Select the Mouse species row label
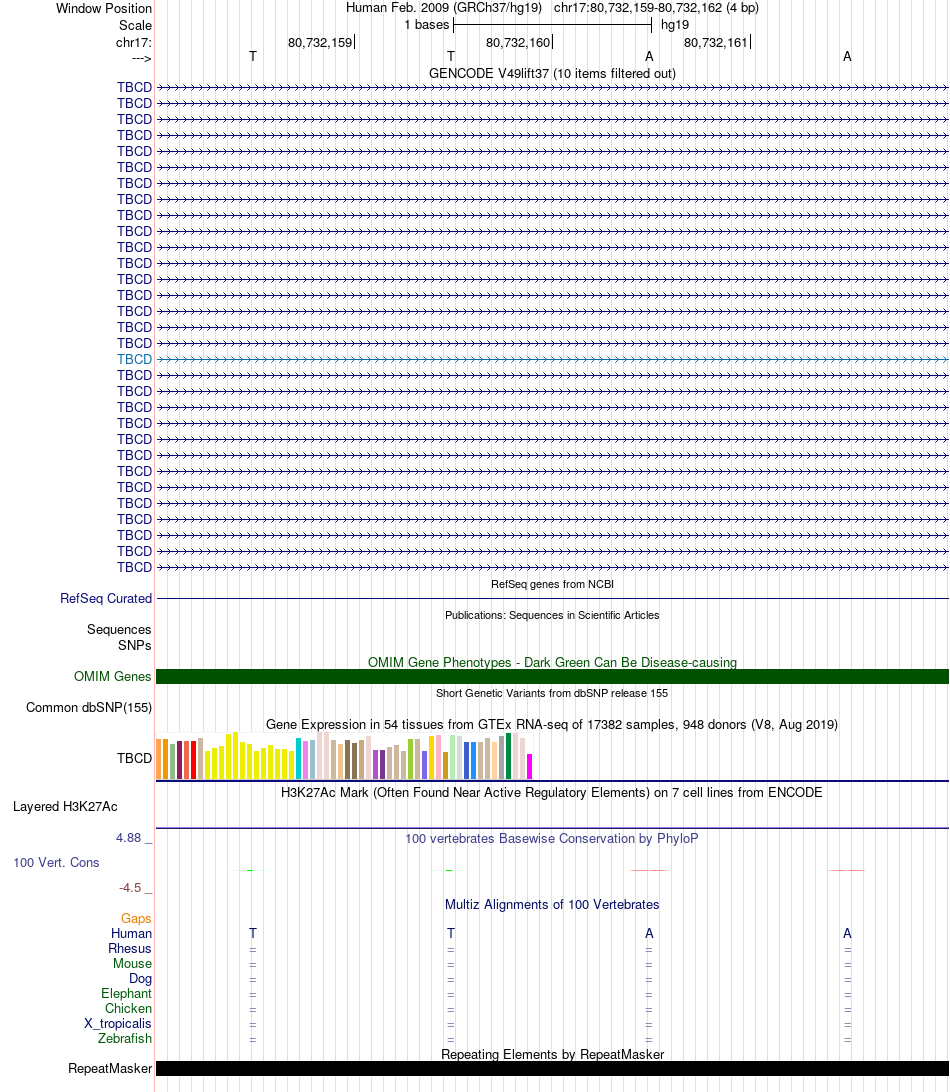This screenshot has width=950, height=1092. click(x=132, y=963)
